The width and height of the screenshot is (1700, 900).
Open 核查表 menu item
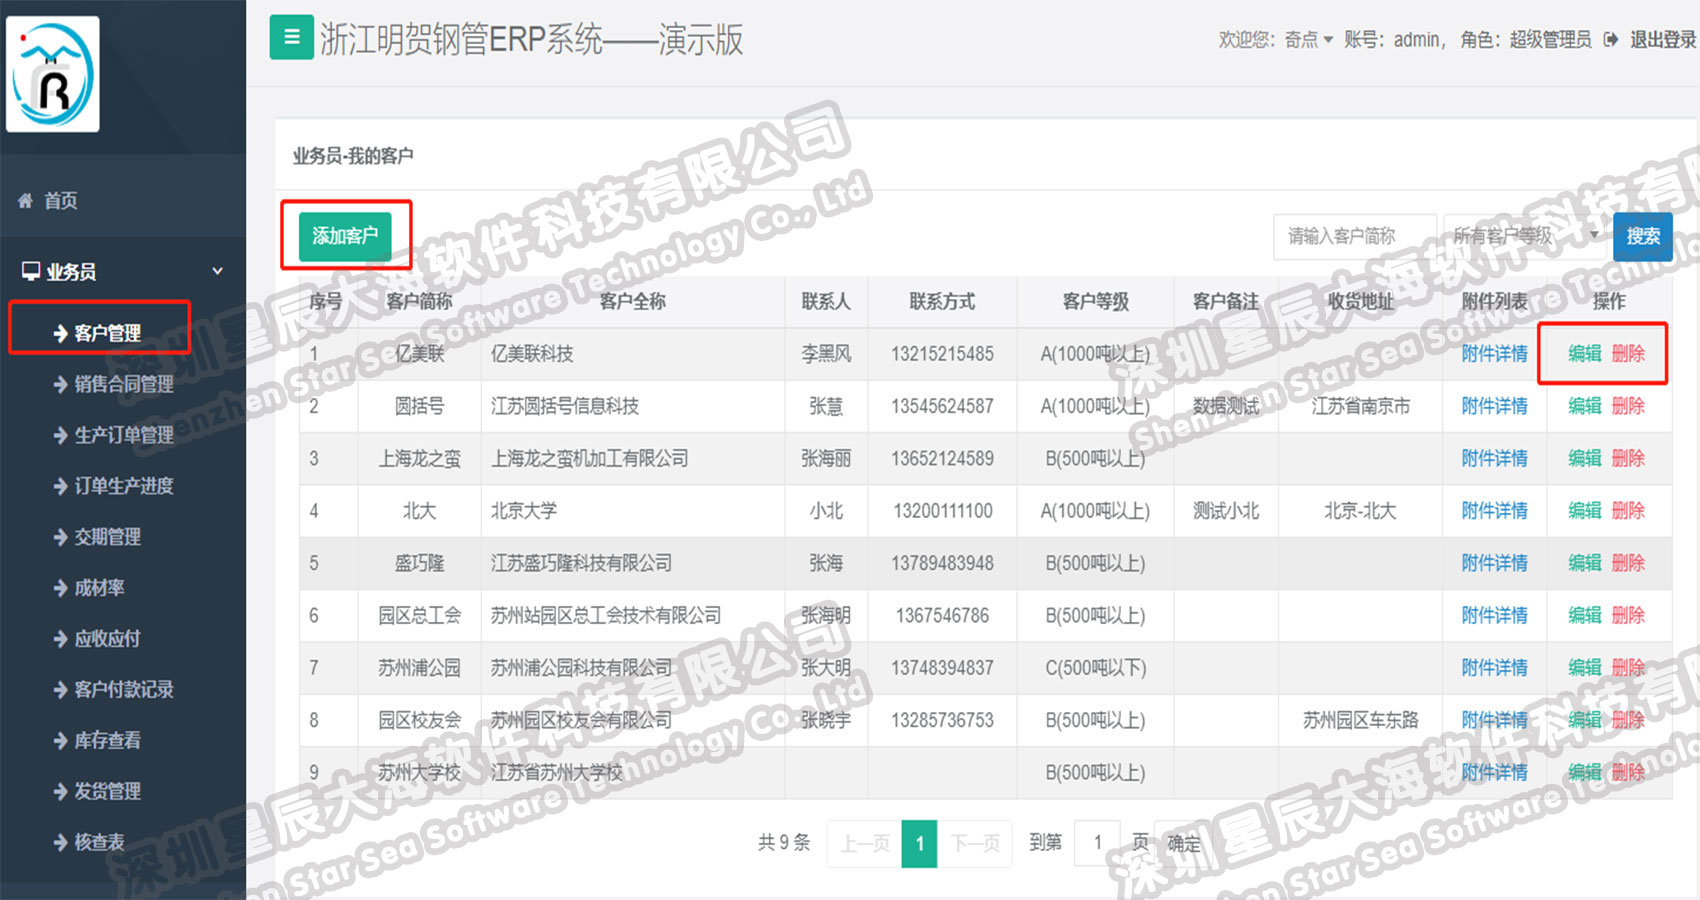[89, 842]
